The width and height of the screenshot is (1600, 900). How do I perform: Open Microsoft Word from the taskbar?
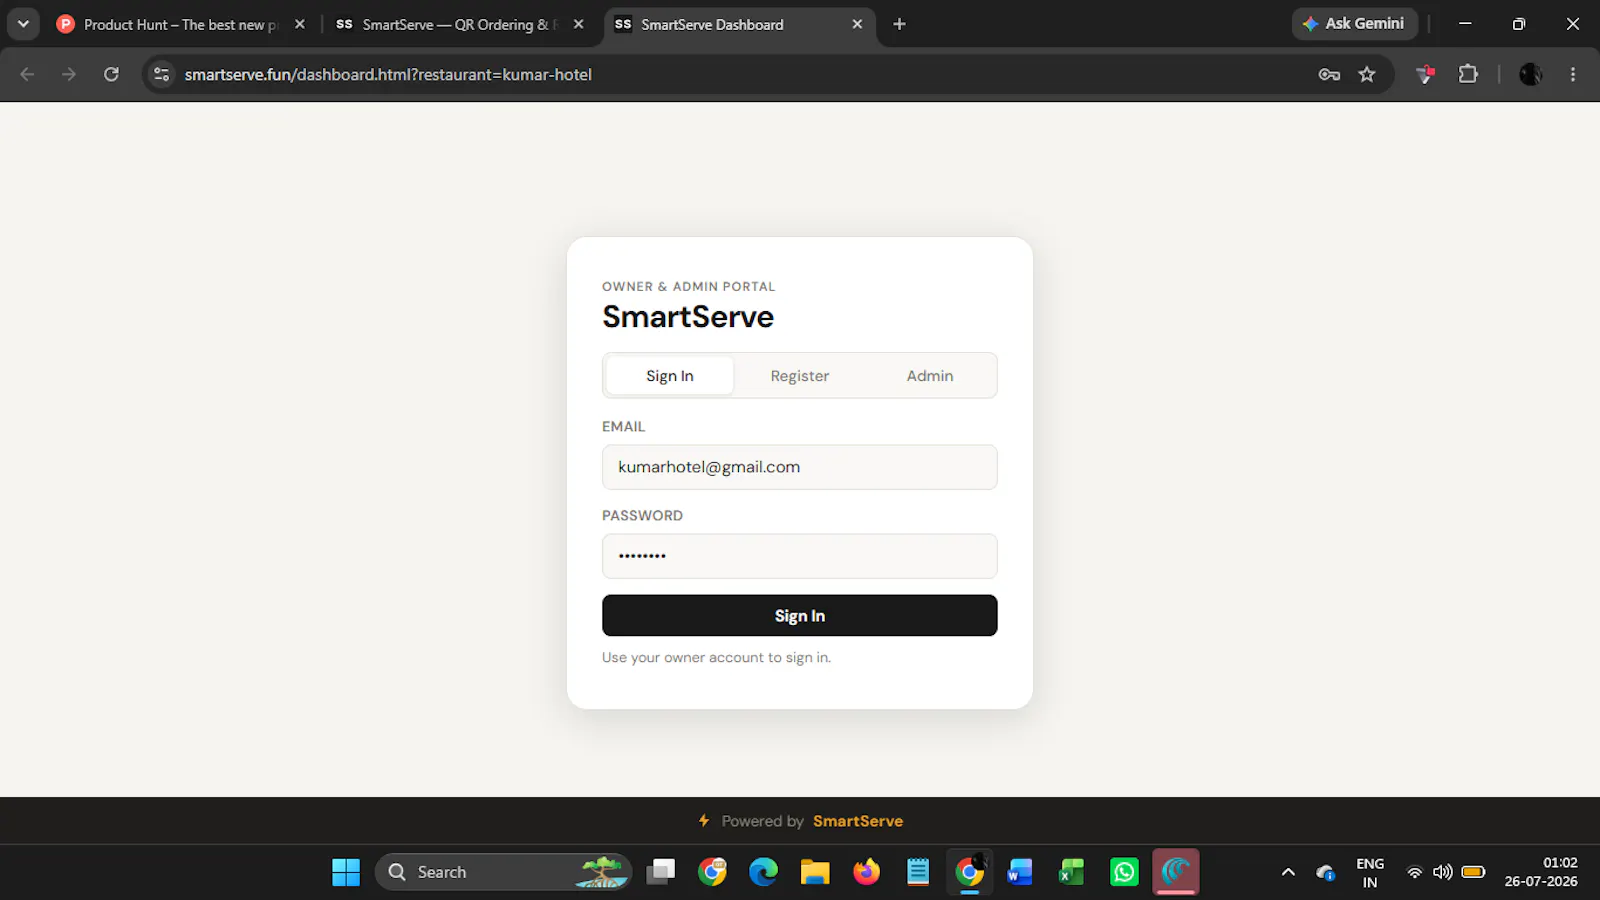(1020, 872)
